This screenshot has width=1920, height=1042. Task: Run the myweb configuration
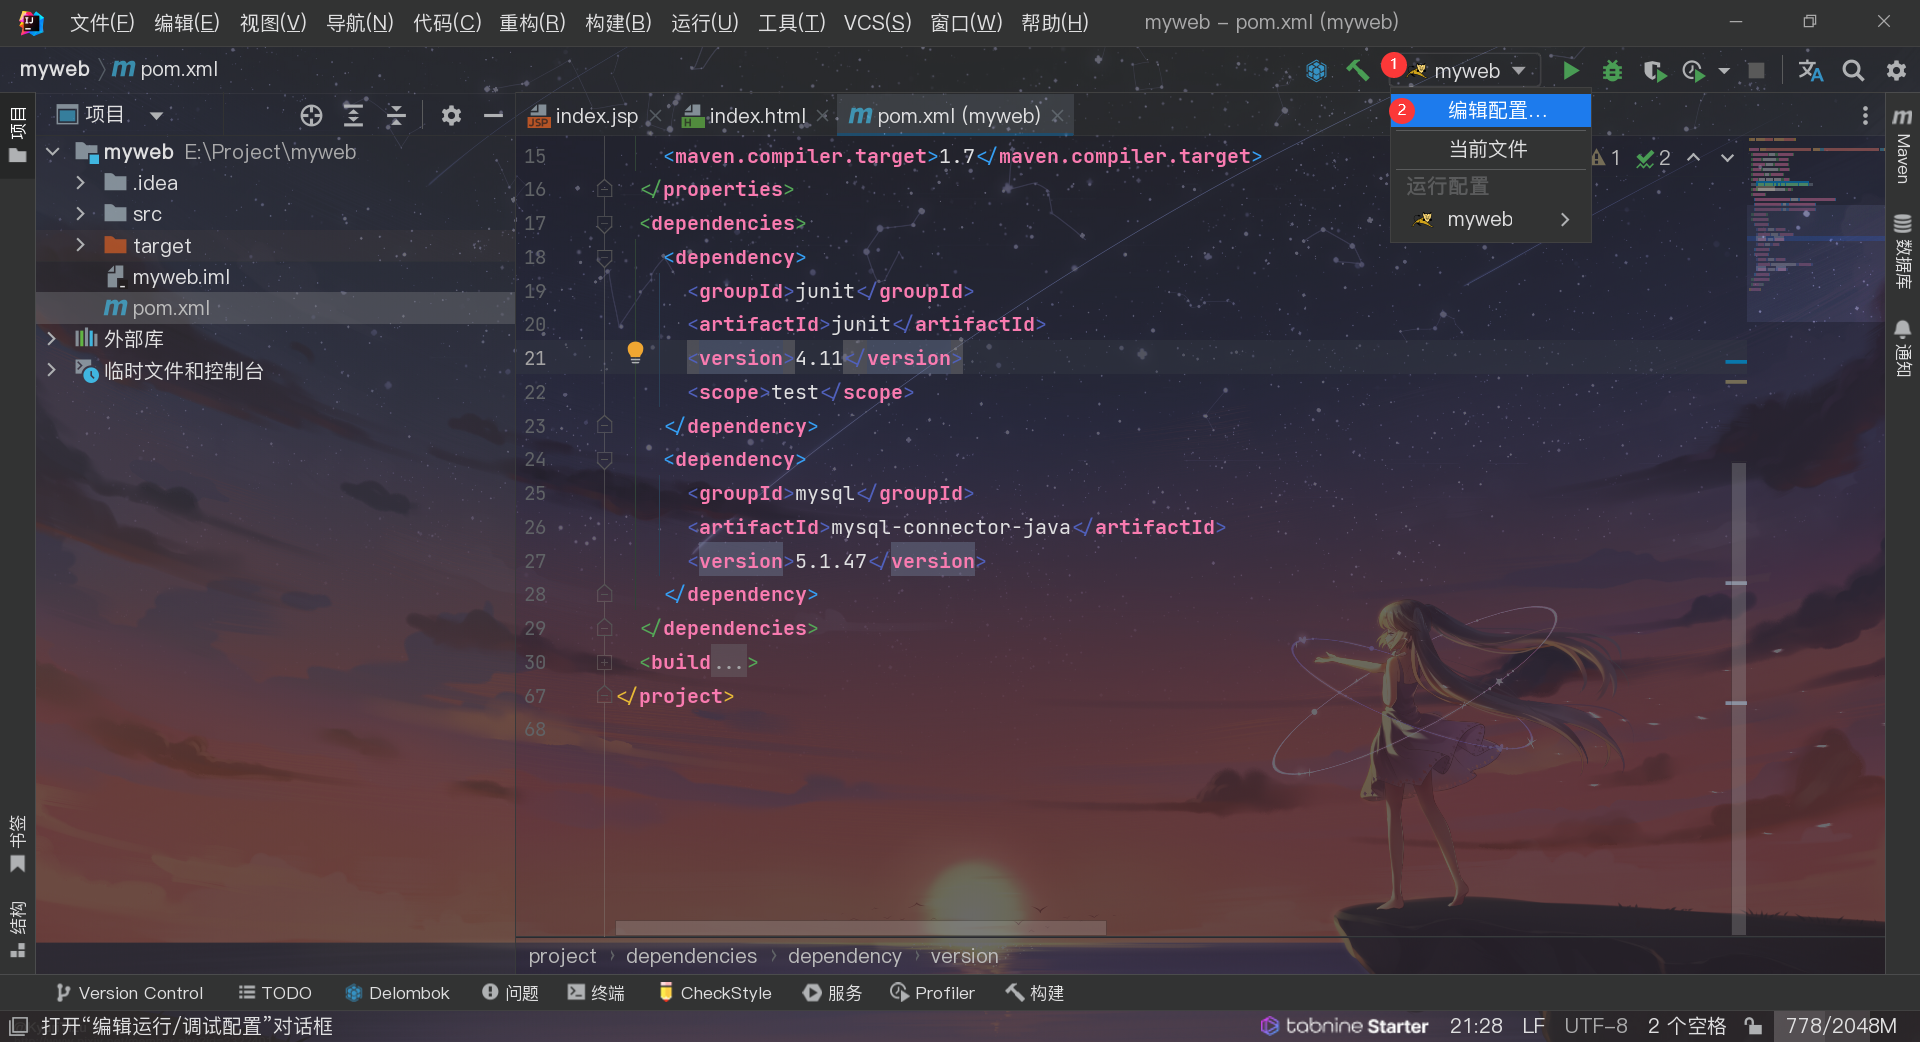(x=1570, y=70)
